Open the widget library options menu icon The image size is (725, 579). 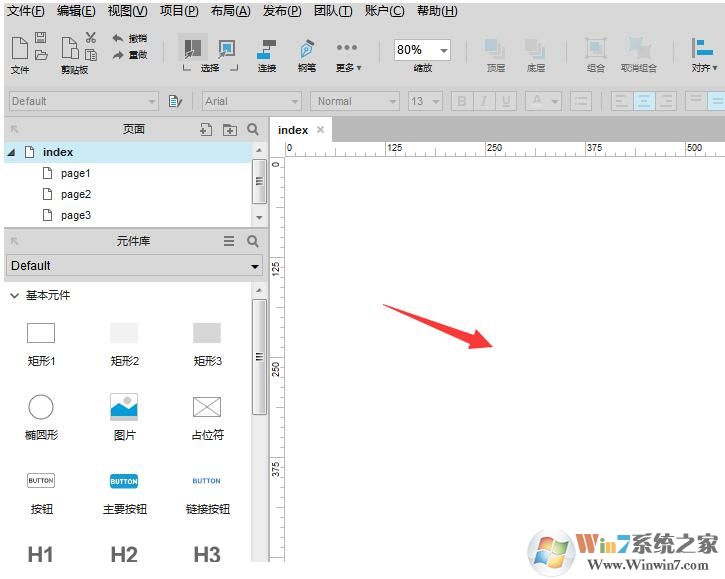click(229, 241)
